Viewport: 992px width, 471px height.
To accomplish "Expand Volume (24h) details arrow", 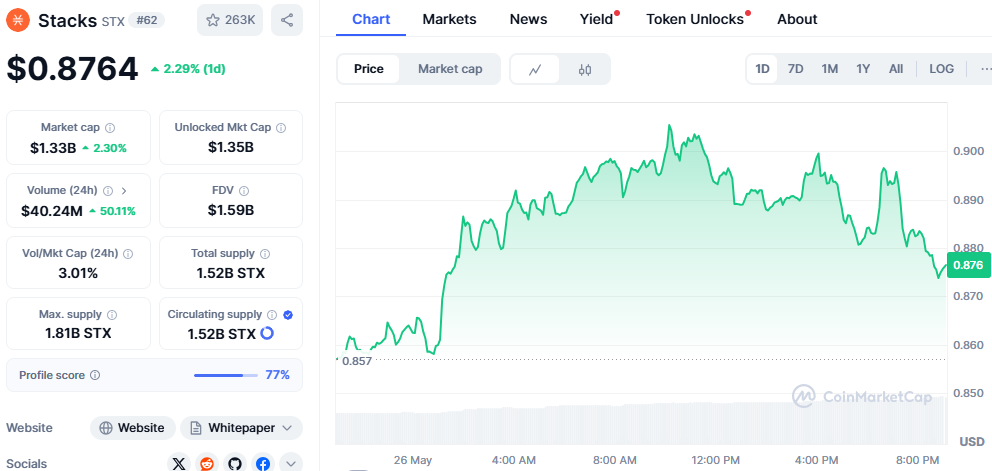I will [123, 191].
